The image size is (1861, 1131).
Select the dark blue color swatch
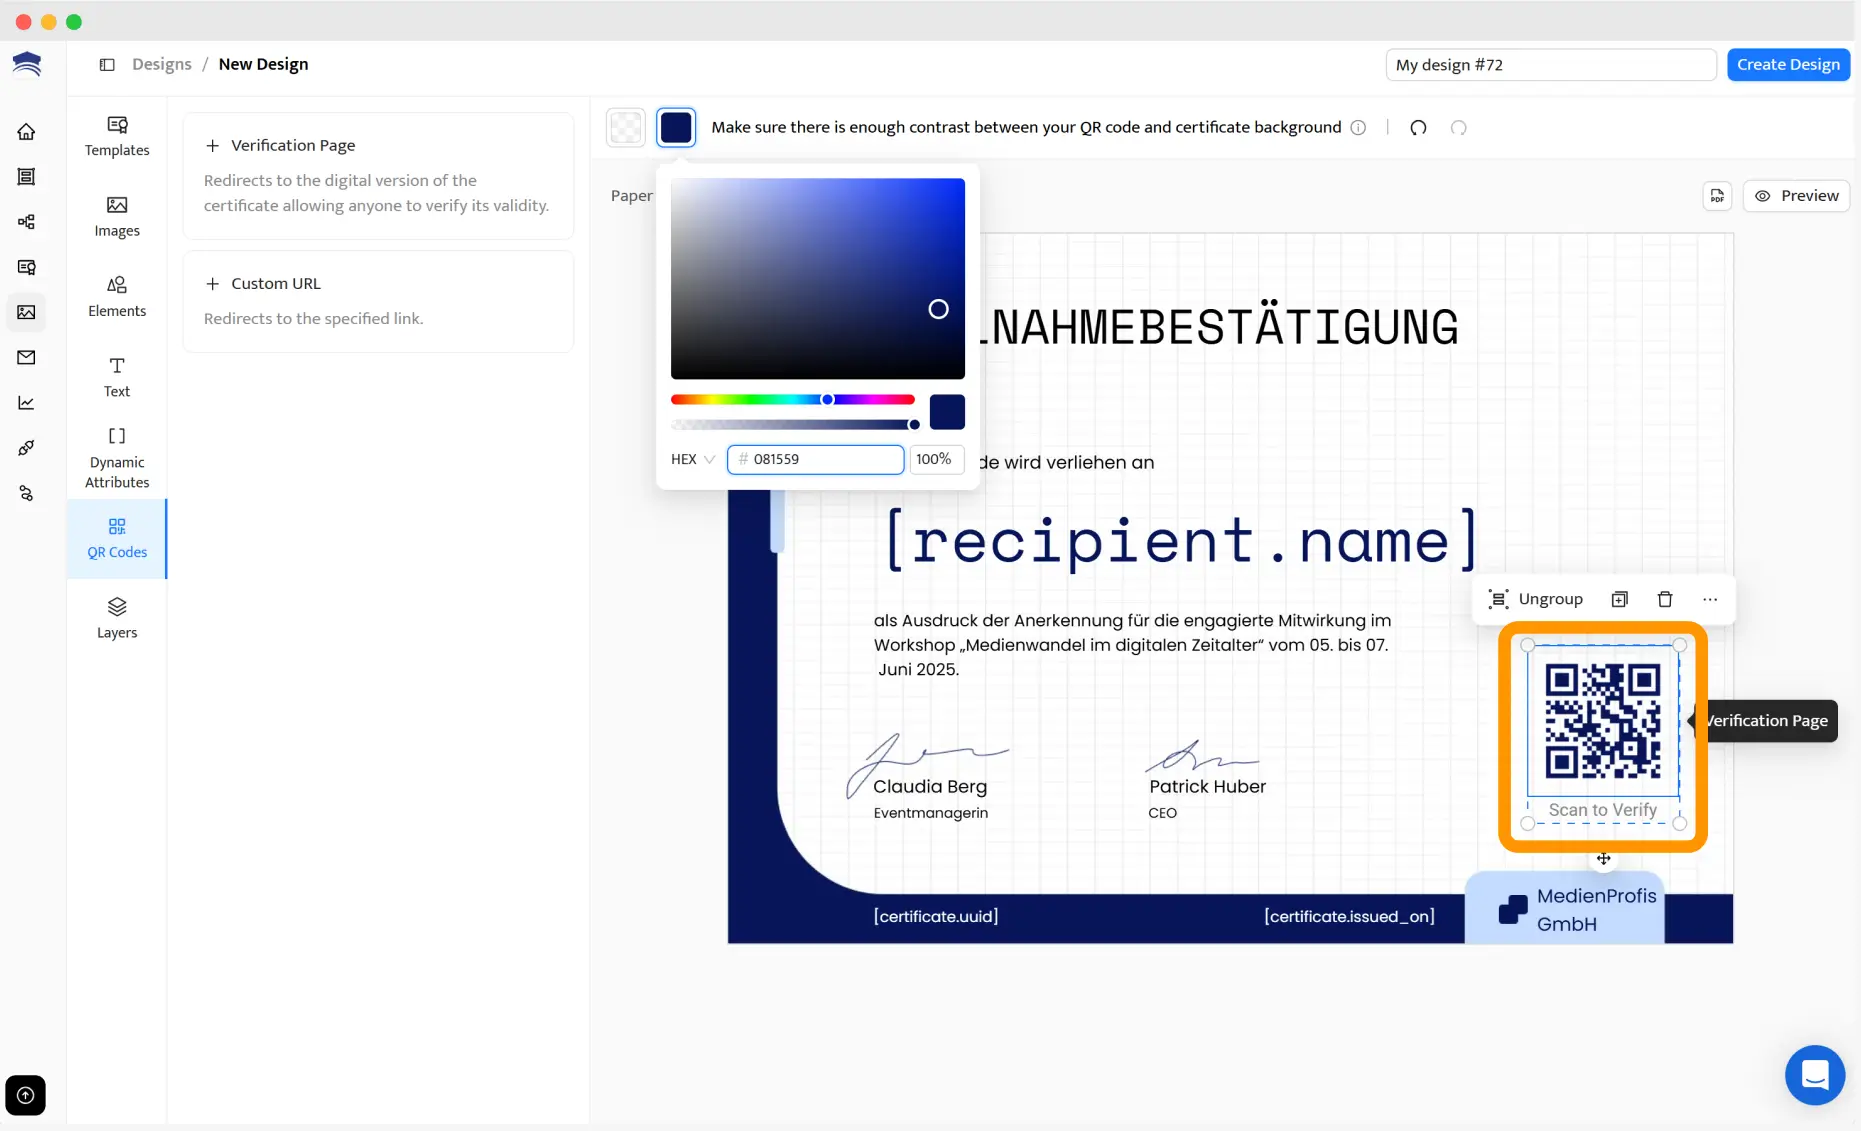[x=676, y=127]
